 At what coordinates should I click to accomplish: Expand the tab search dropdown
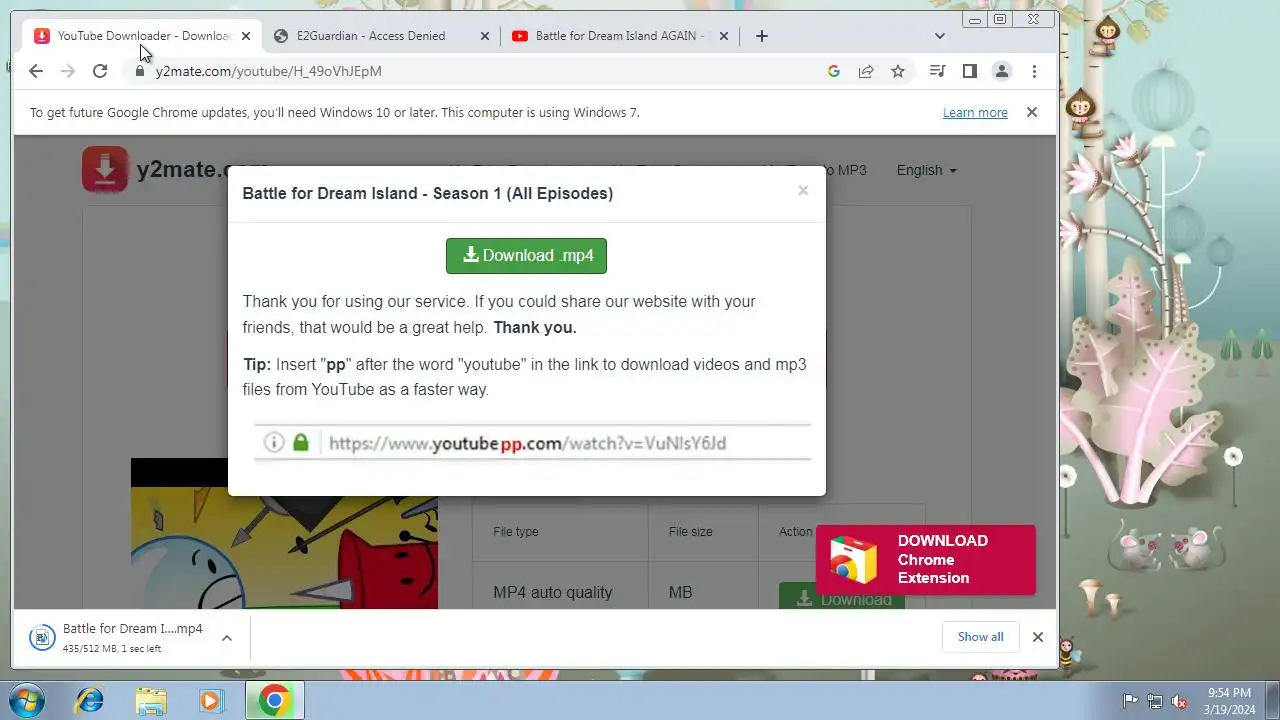(940, 36)
